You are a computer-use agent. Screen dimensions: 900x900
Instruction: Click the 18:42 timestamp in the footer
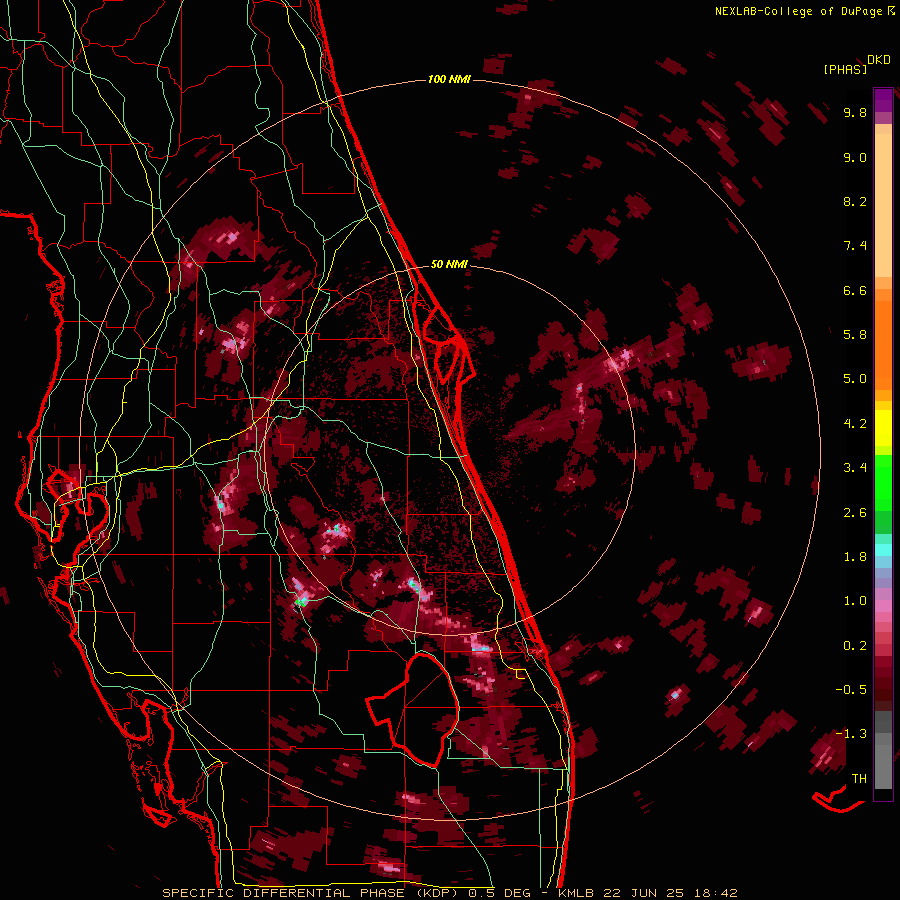pyautogui.click(x=715, y=893)
